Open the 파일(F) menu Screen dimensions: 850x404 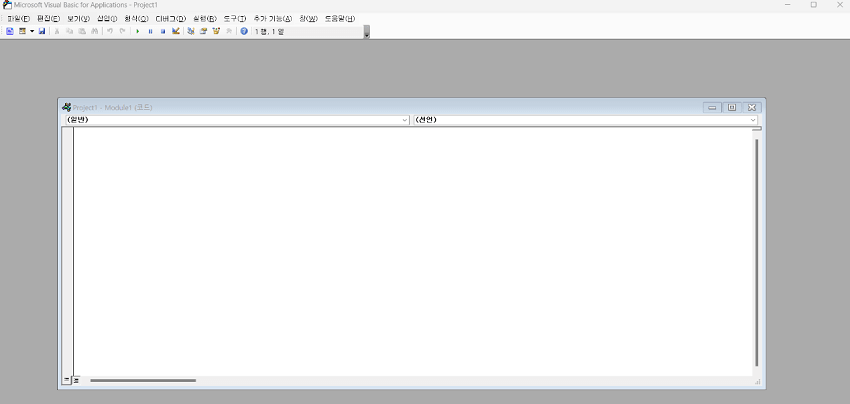pyautogui.click(x=18, y=18)
